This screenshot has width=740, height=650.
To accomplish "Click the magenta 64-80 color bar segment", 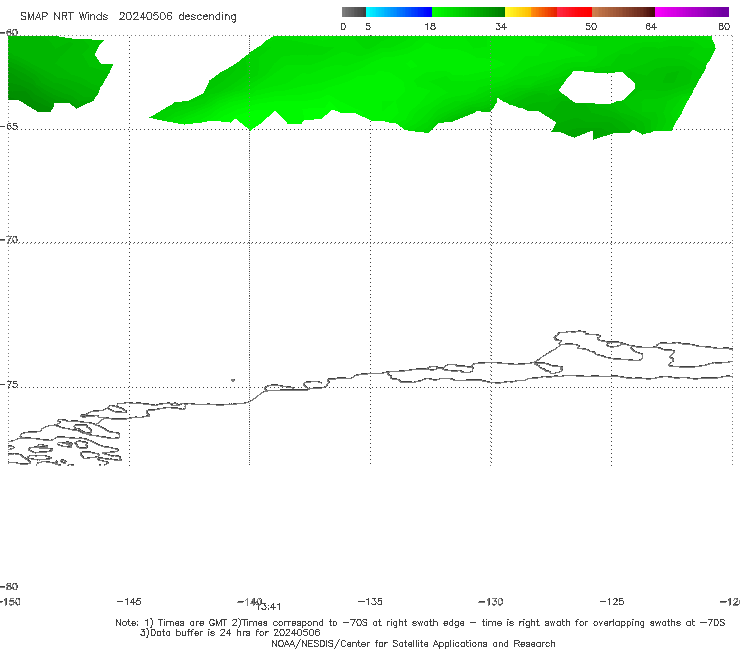I will coord(692,12).
